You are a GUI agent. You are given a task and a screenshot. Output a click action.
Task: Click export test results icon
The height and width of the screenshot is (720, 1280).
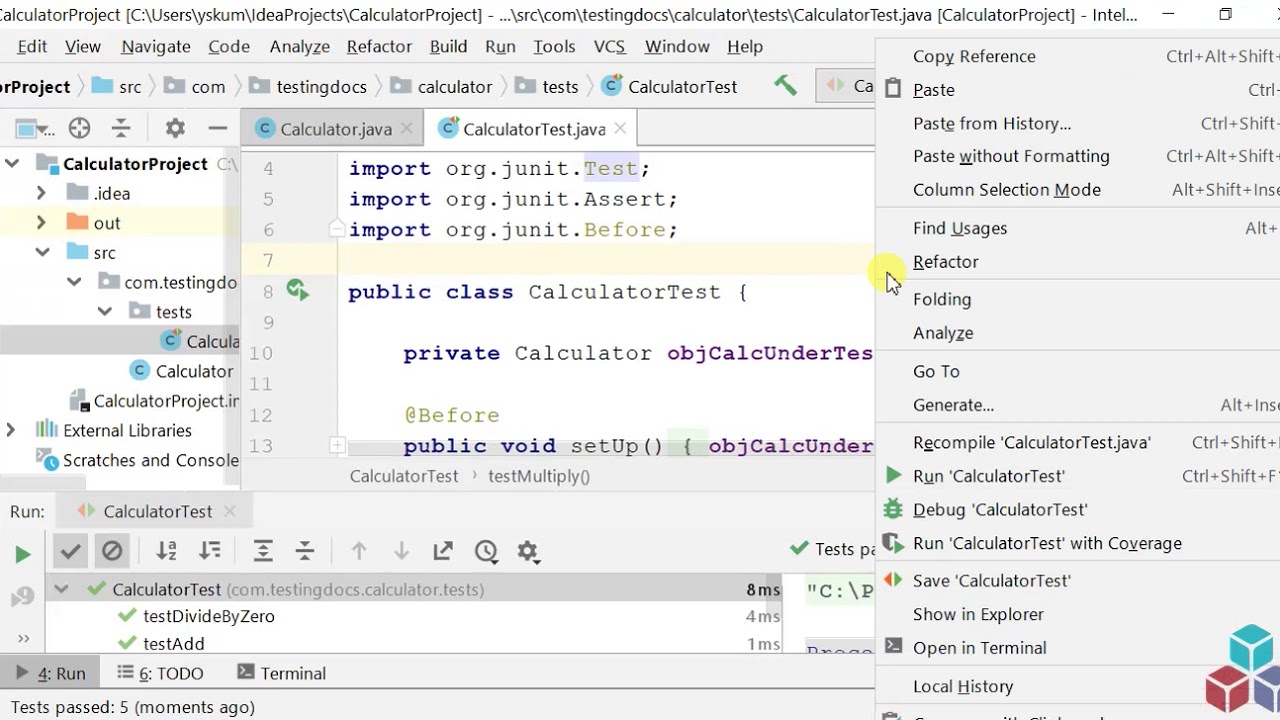(x=443, y=551)
